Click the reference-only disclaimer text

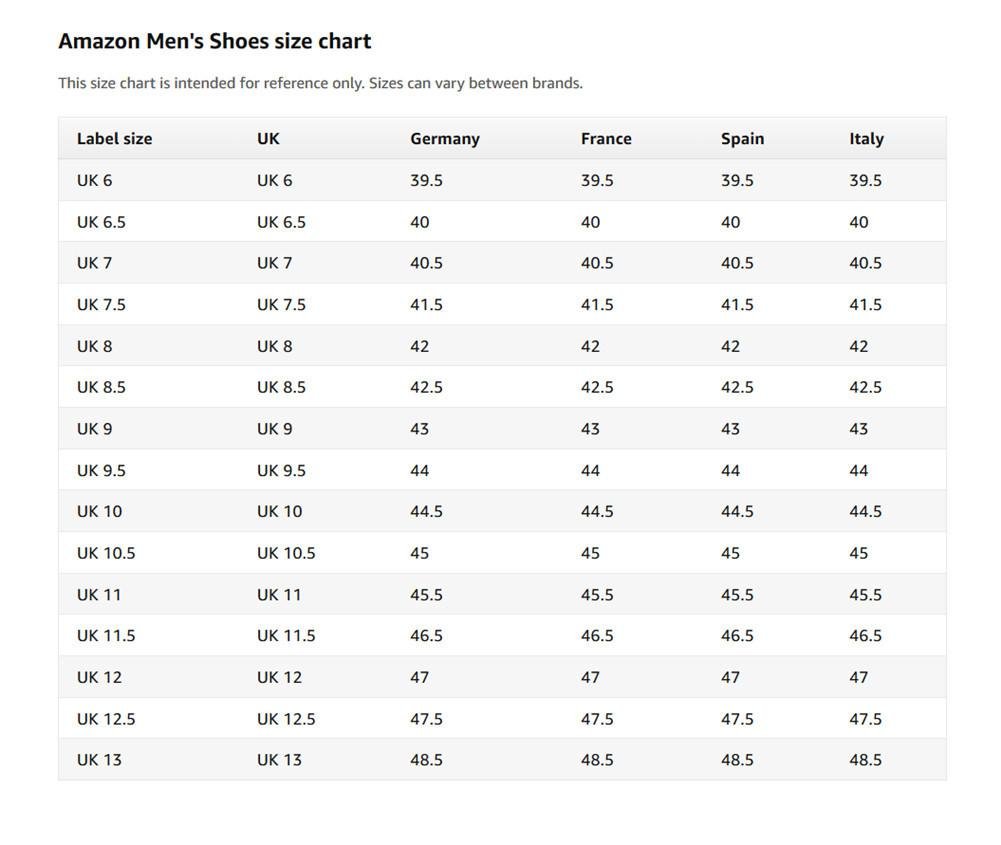tap(320, 83)
